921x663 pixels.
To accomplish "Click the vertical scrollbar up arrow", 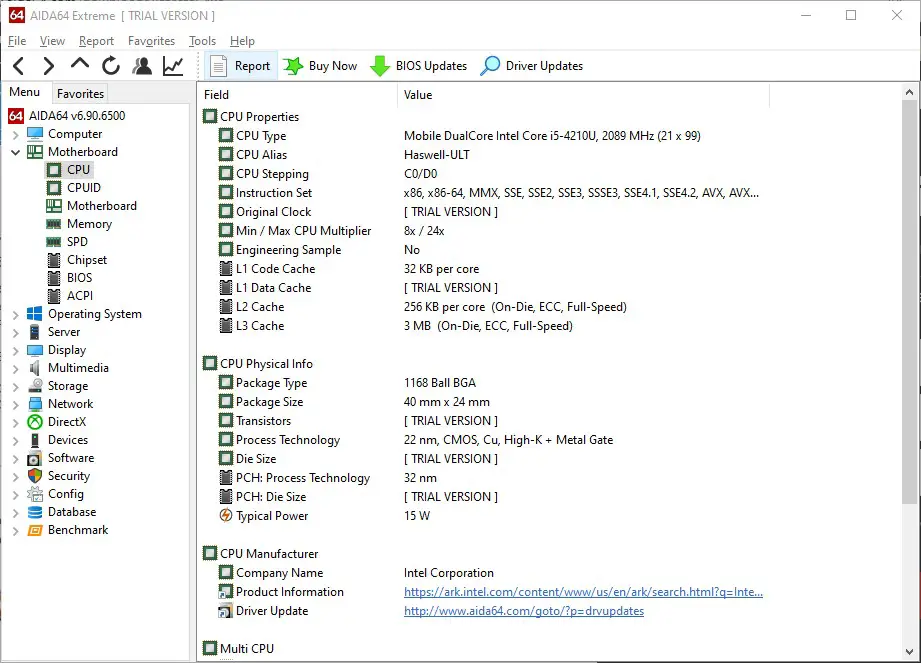I will click(x=909, y=92).
